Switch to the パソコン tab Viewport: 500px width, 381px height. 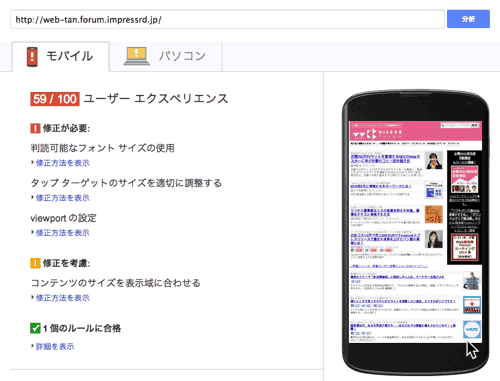[x=165, y=56]
